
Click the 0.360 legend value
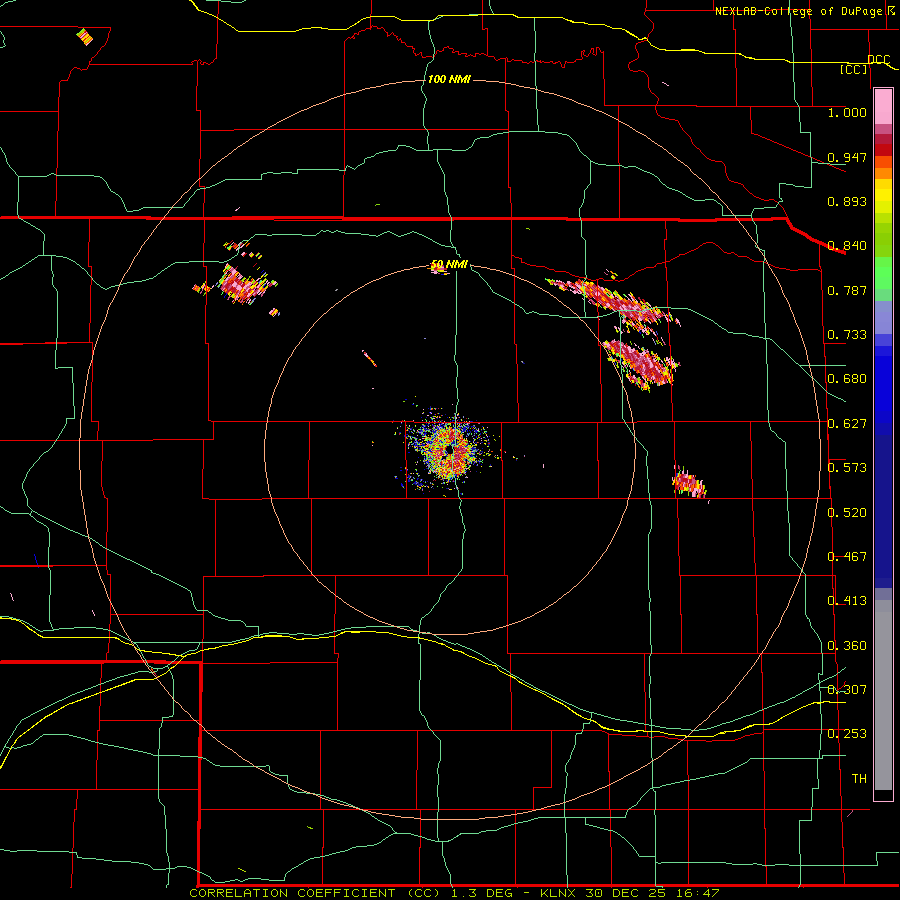(x=847, y=646)
